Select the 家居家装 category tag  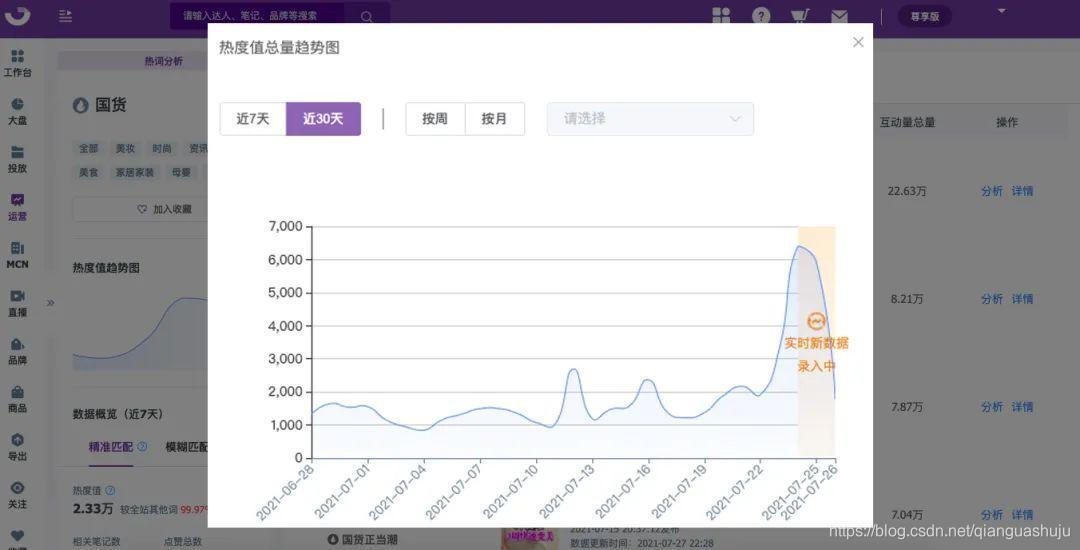point(135,173)
